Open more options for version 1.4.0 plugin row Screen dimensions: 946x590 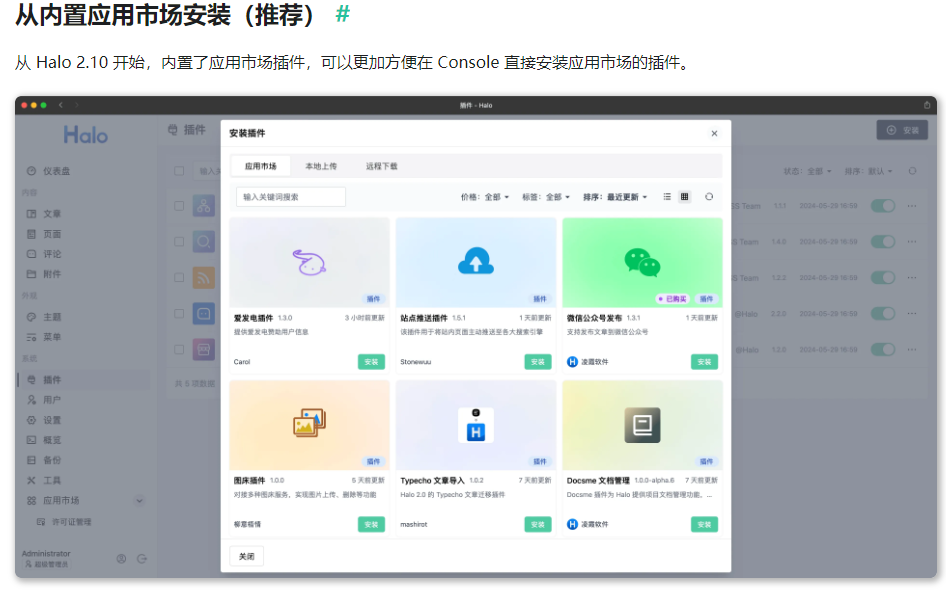click(x=912, y=241)
